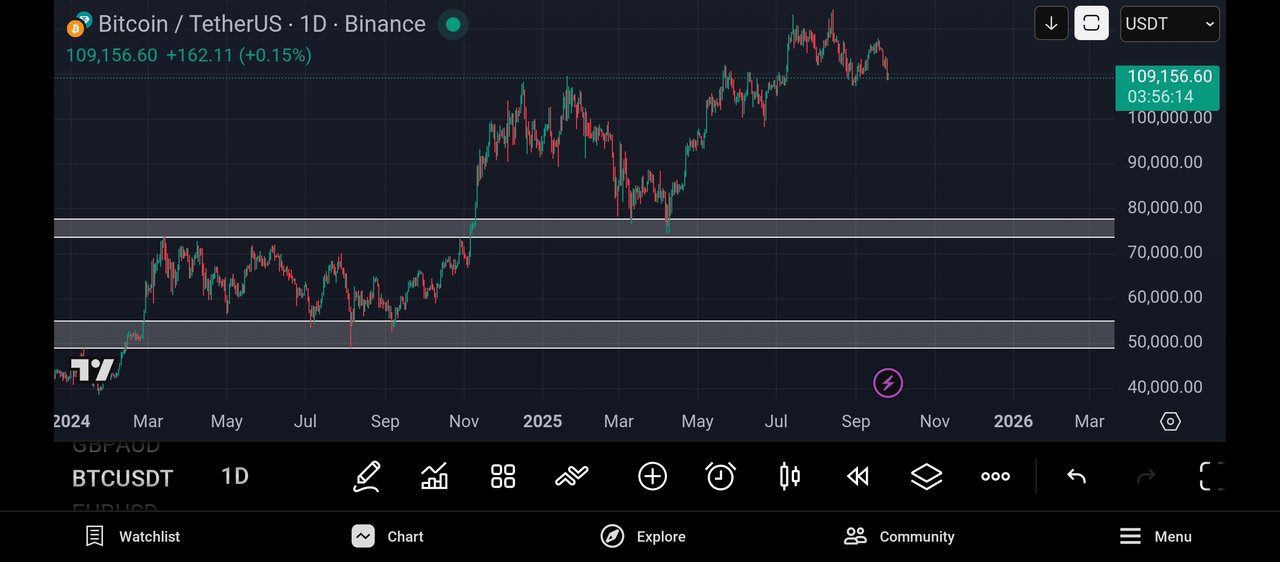Tap the plus add-symbol icon
This screenshot has width=1280, height=562.
[x=653, y=477]
